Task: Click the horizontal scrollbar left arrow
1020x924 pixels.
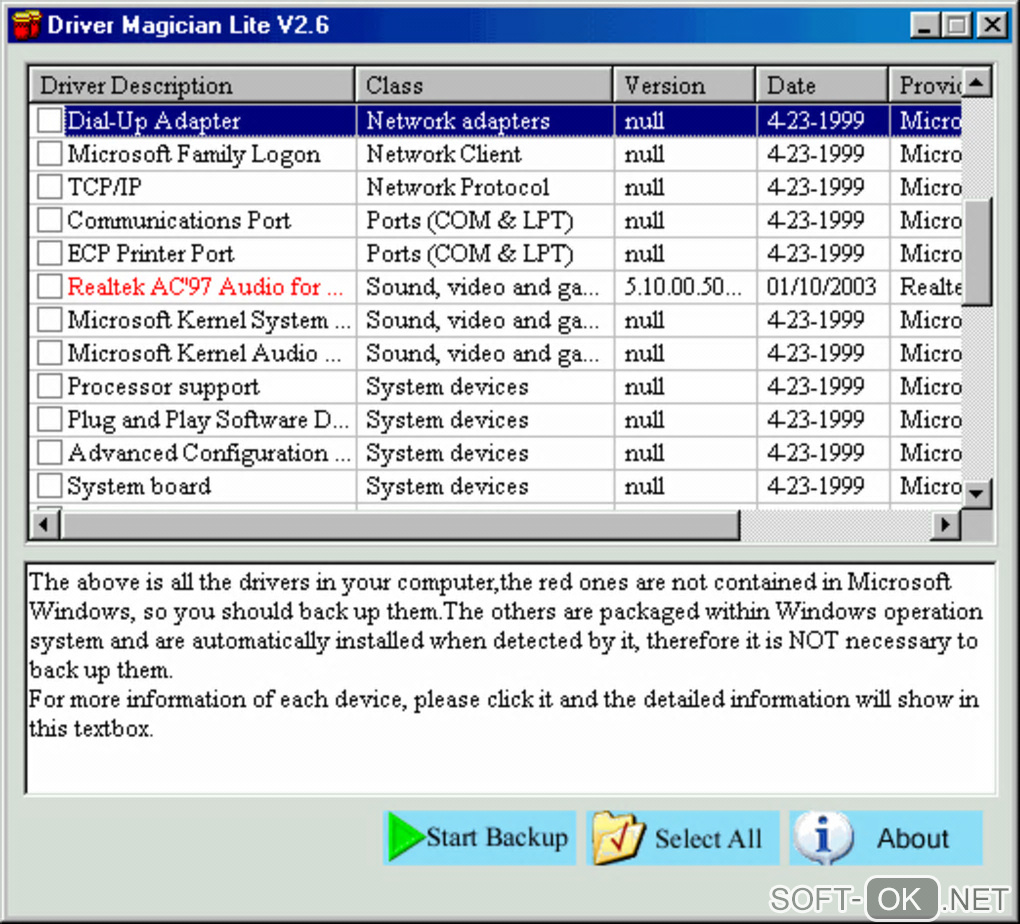Action: 44,524
